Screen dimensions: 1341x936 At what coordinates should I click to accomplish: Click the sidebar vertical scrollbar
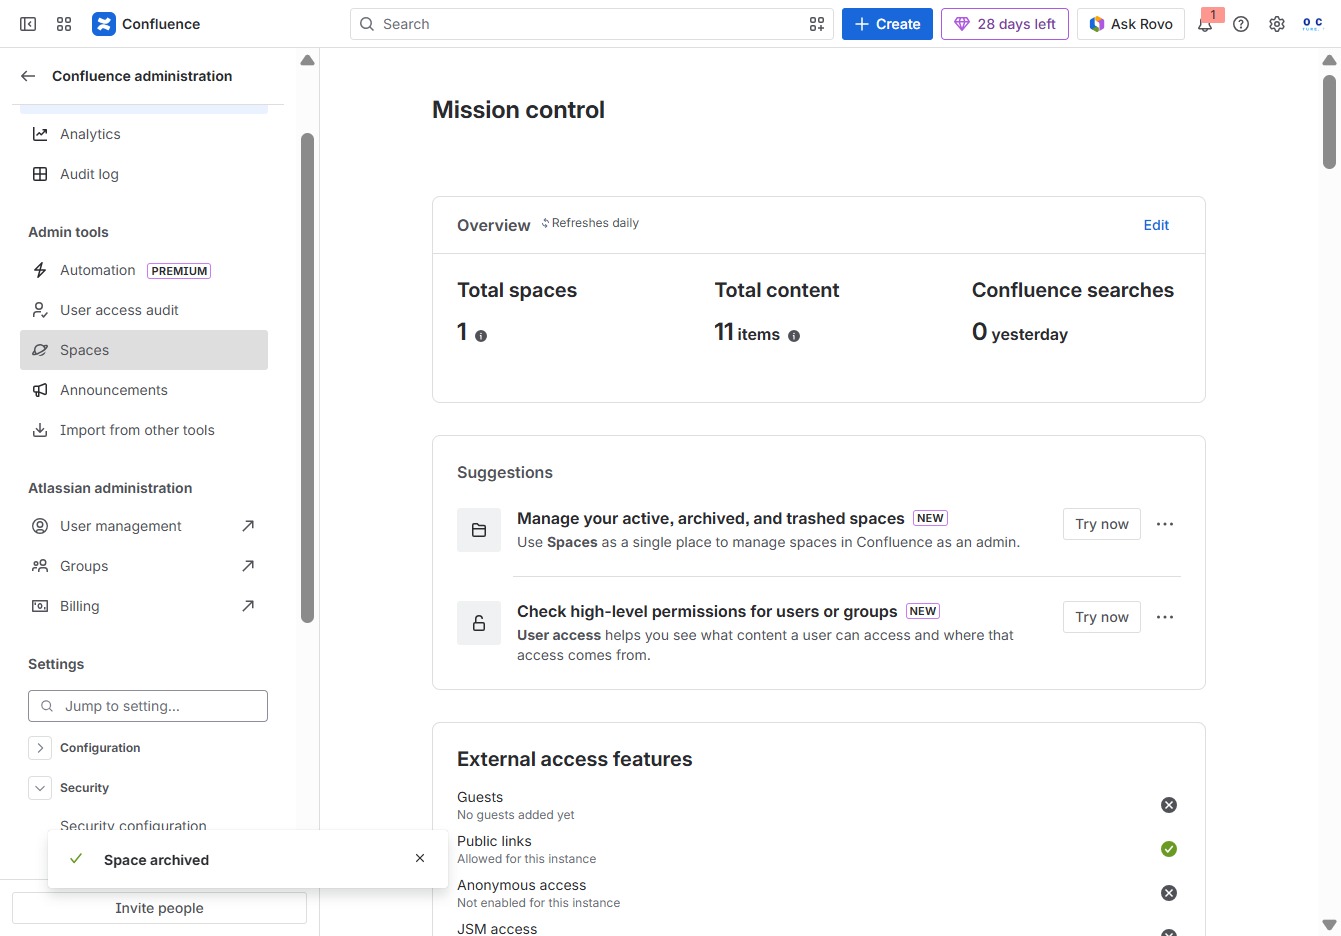coord(308,378)
